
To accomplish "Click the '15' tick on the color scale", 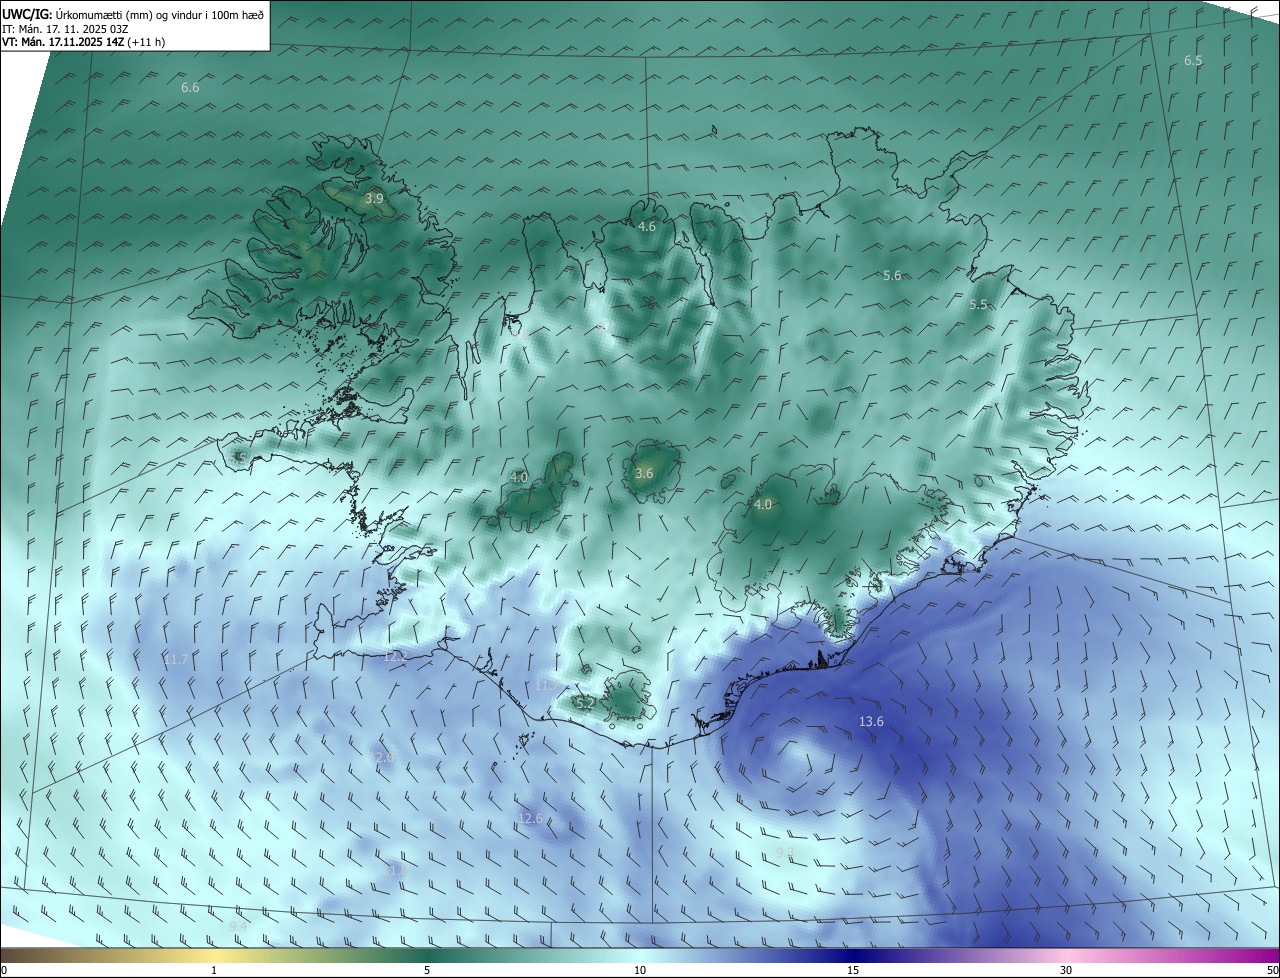I will tap(853, 970).
